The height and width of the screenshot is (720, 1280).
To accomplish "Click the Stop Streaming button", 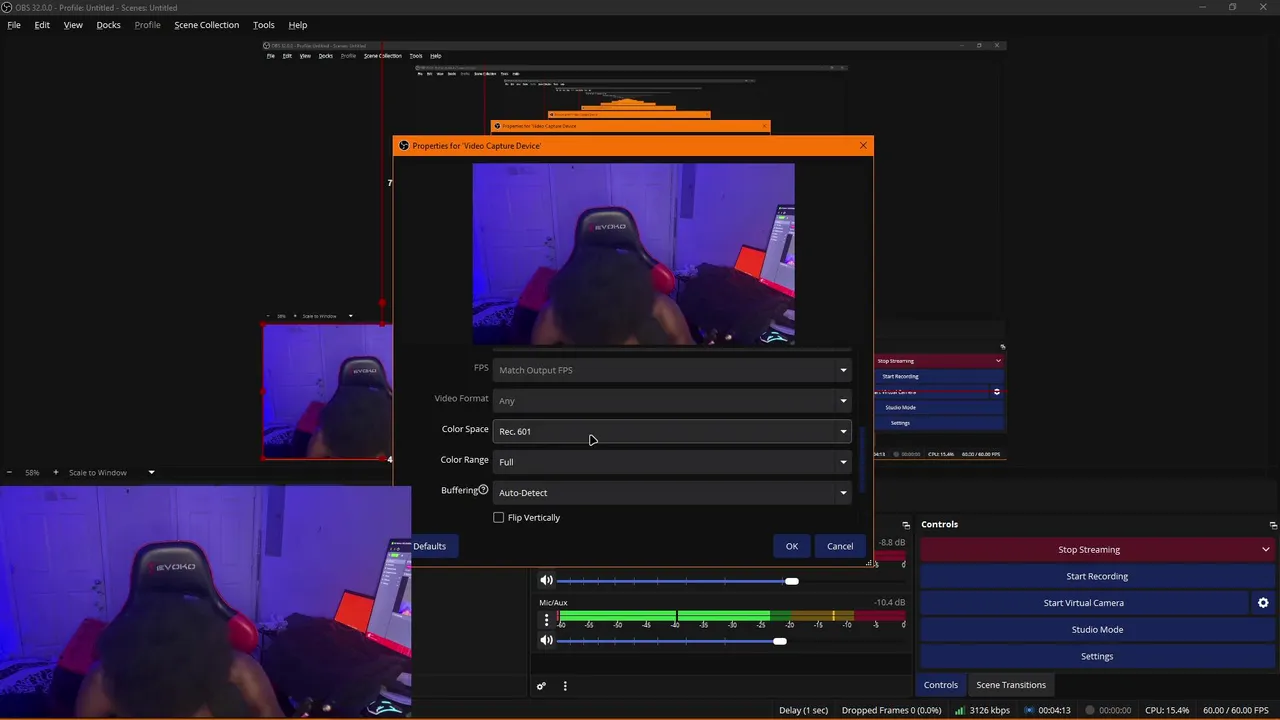I will pos(1088,549).
